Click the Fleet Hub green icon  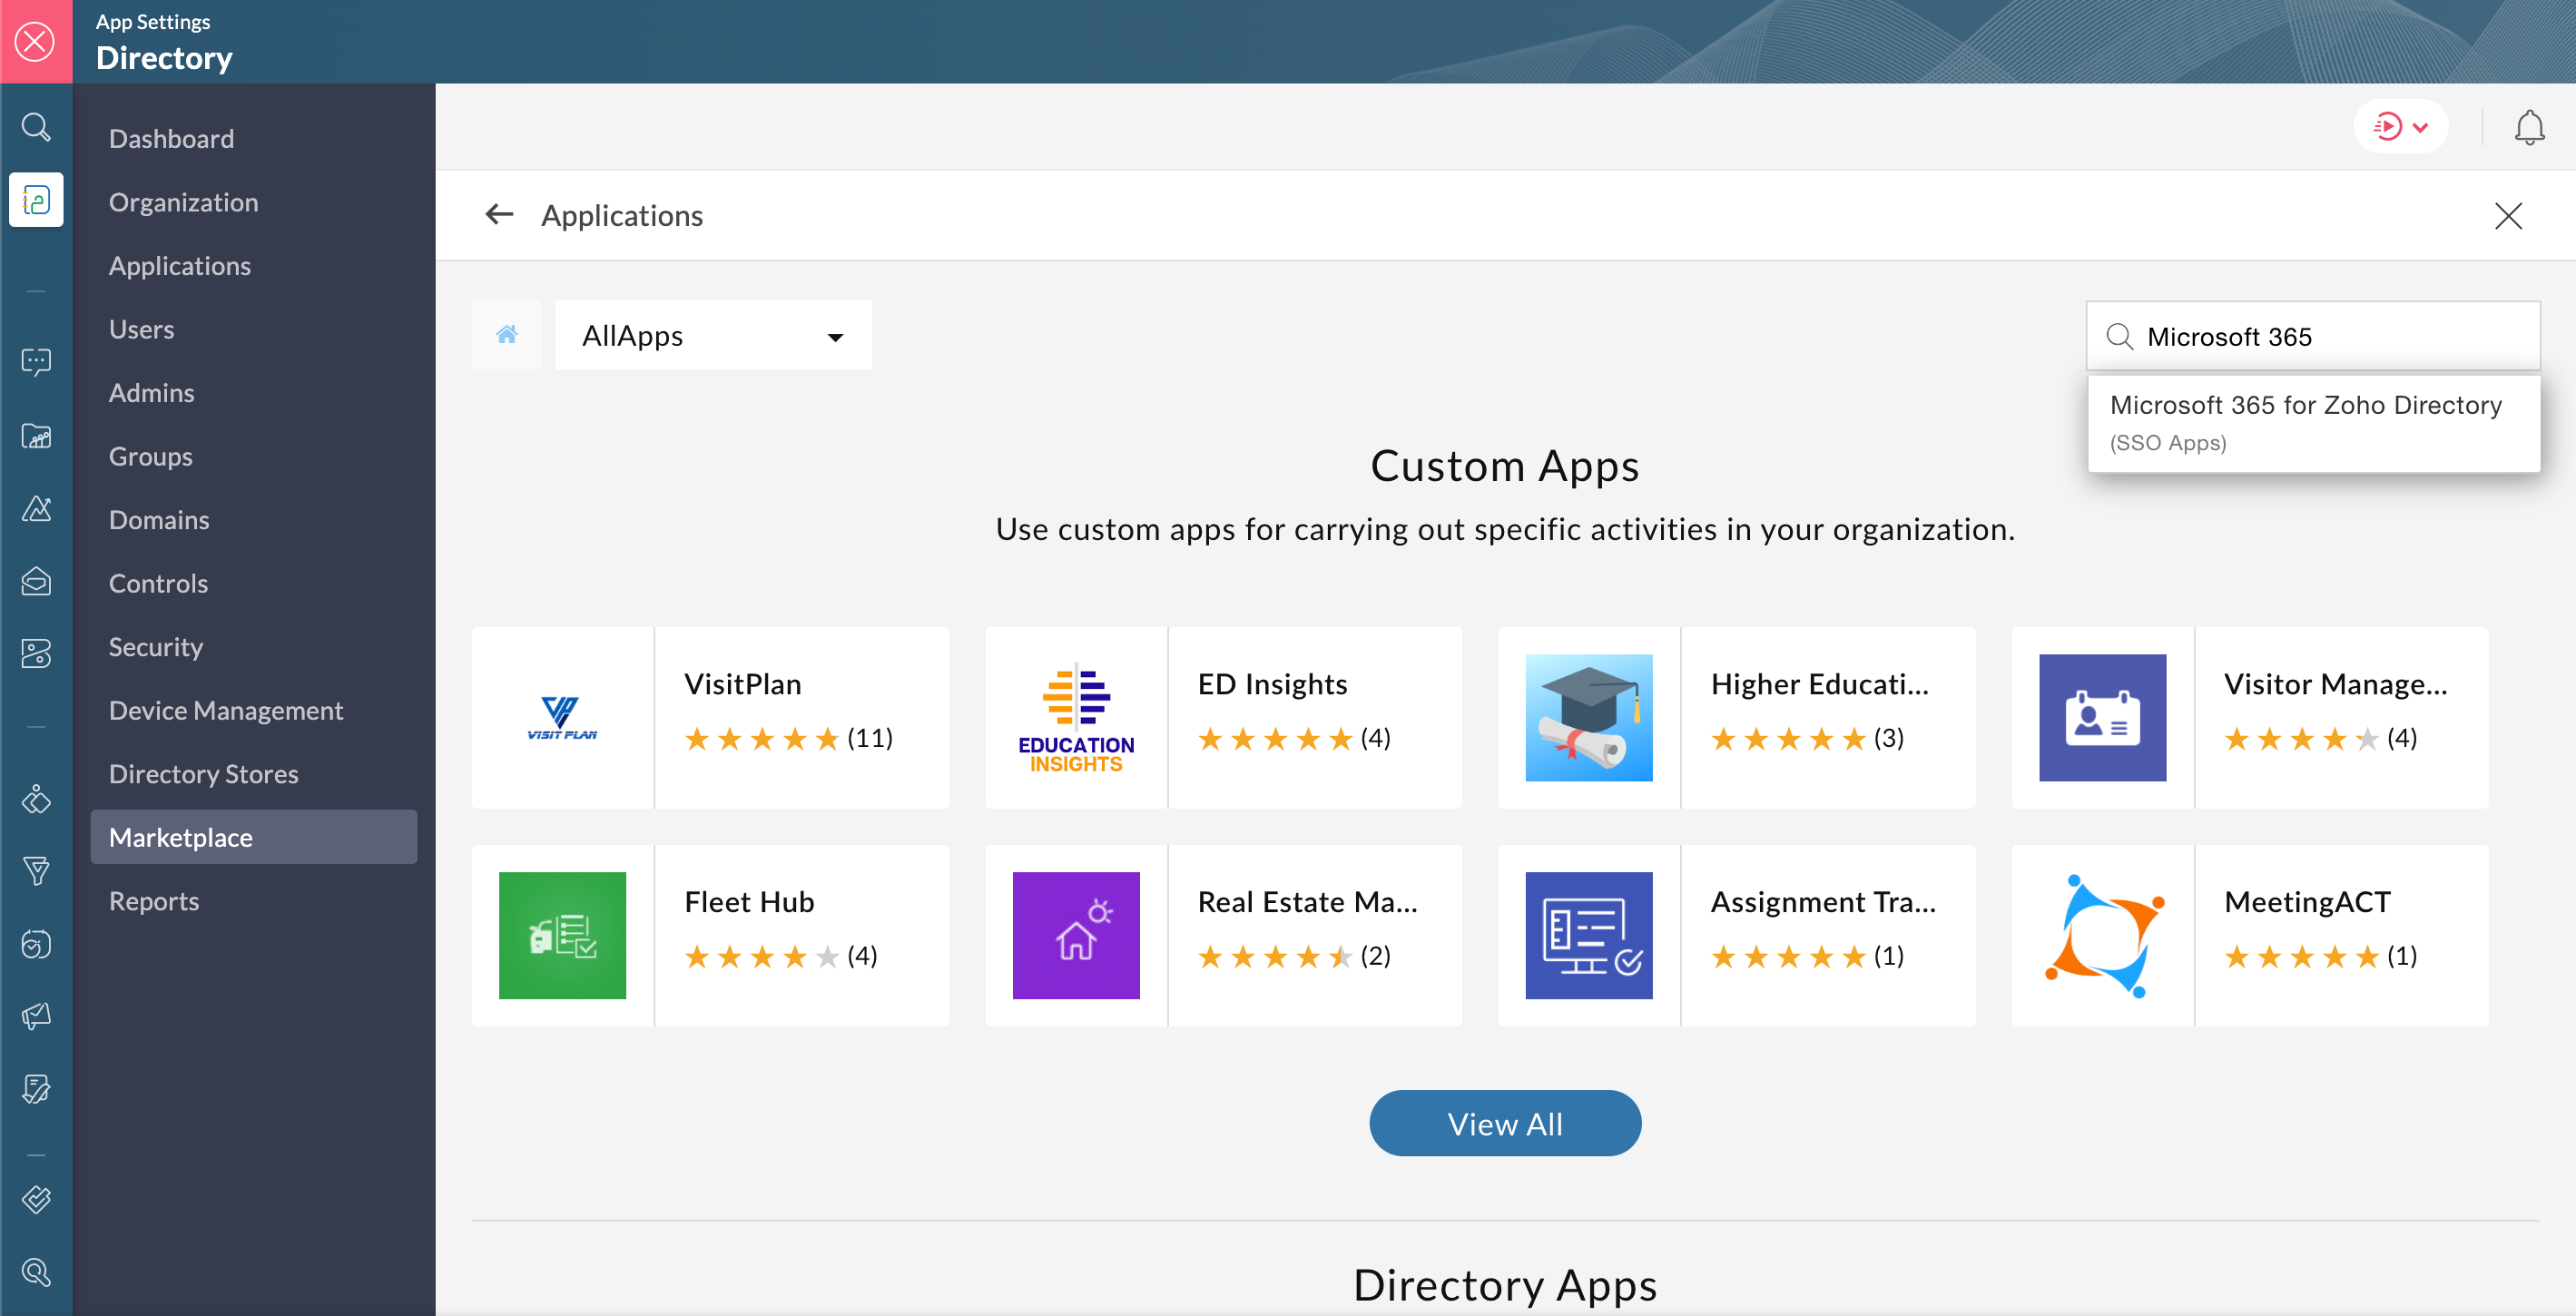coord(562,935)
